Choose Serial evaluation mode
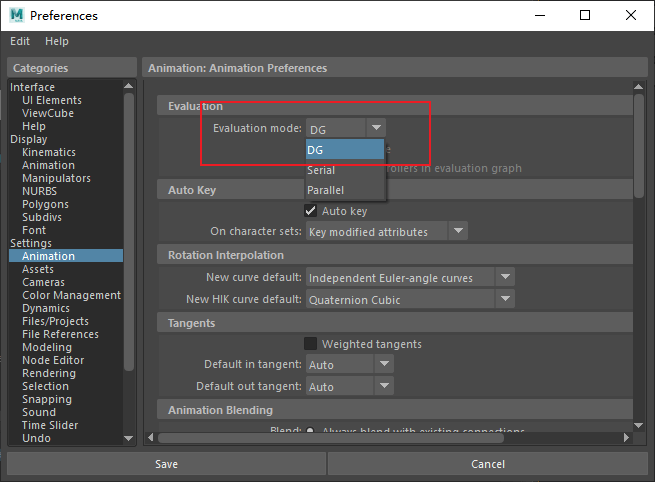Viewport: 655px width, 482px height. [345, 170]
